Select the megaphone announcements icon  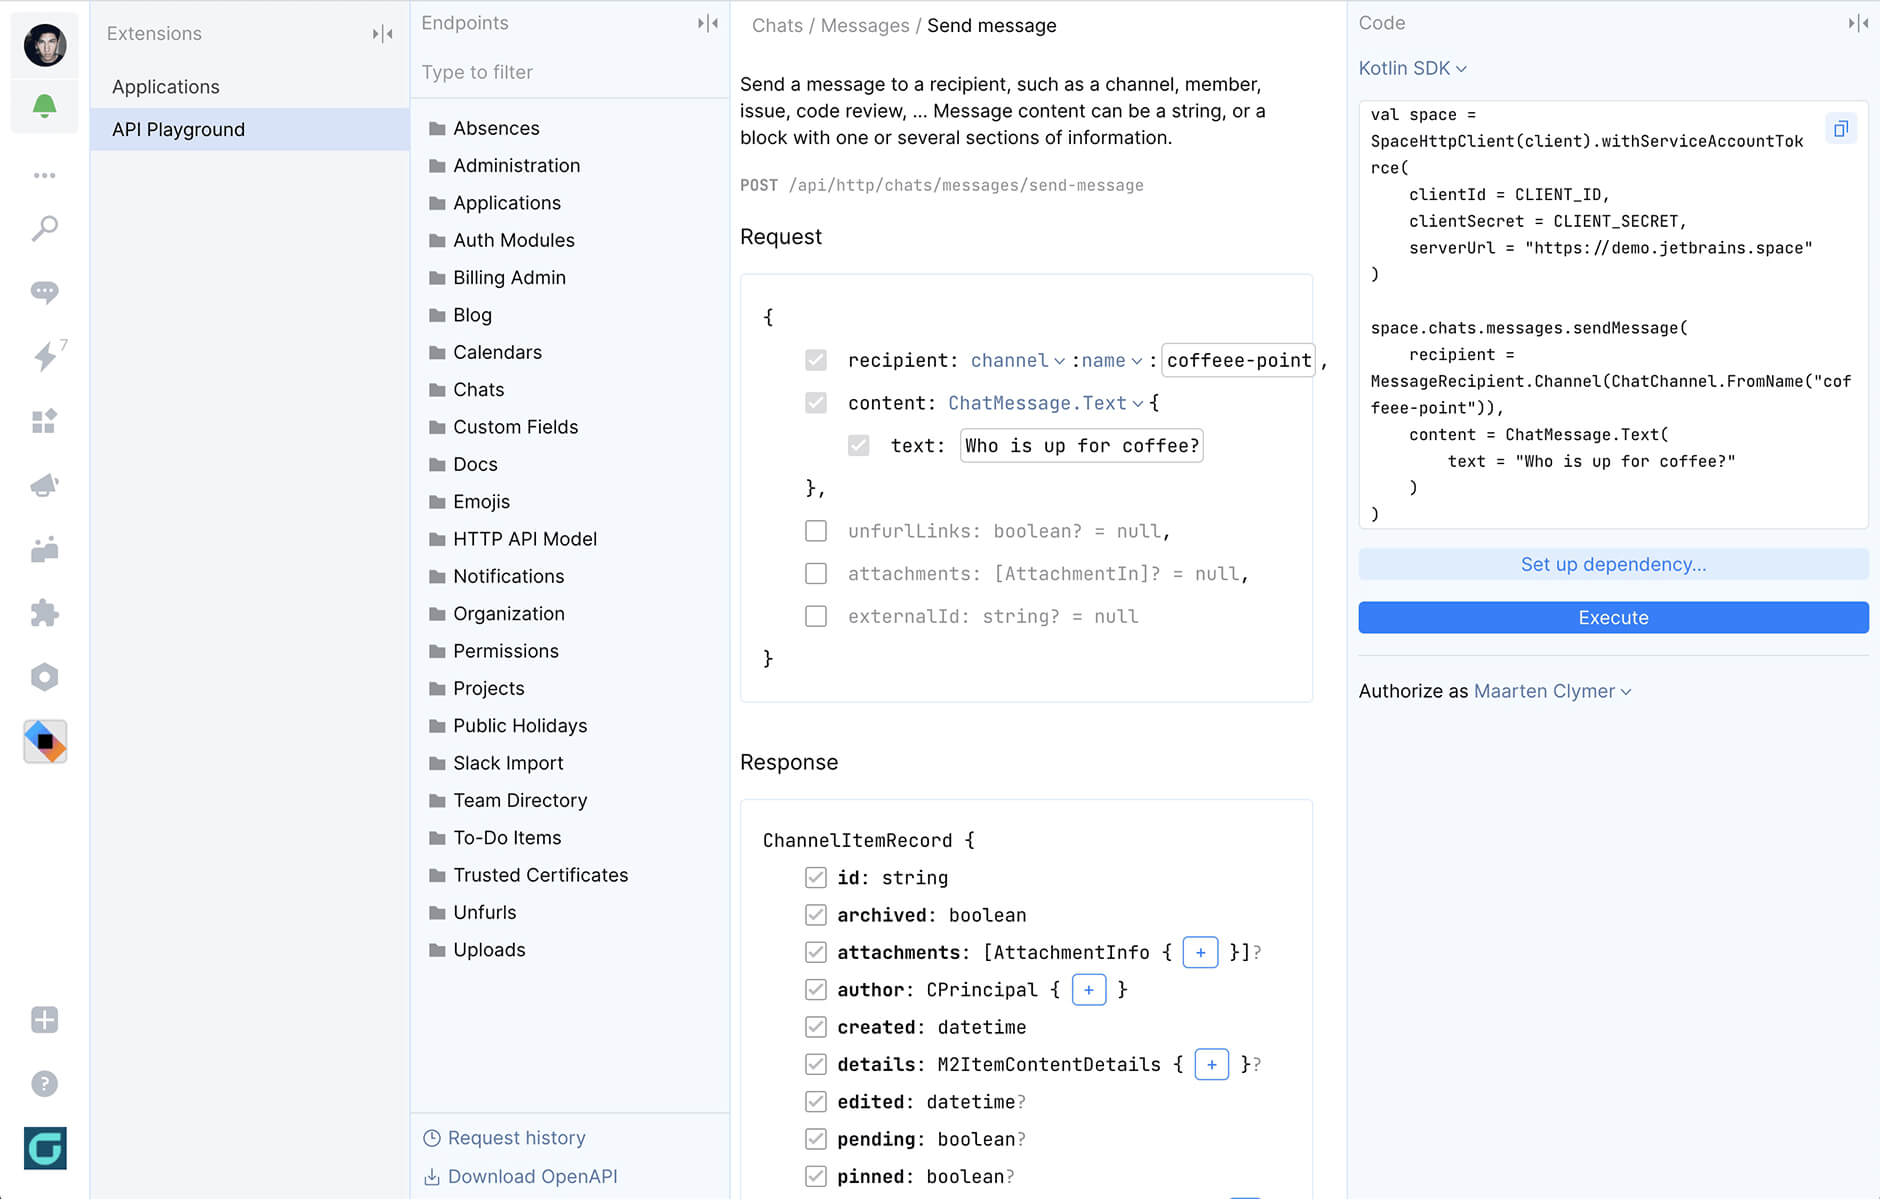click(44, 485)
